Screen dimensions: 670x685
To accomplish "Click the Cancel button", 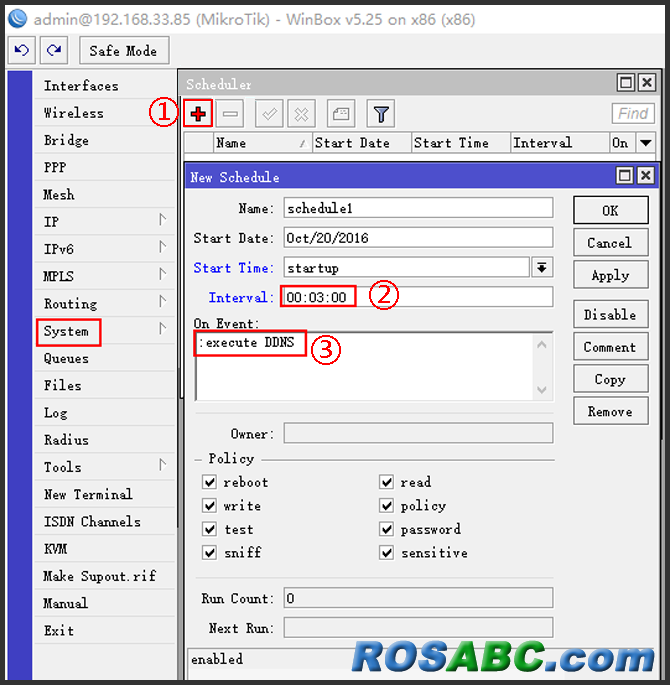I will [611, 242].
